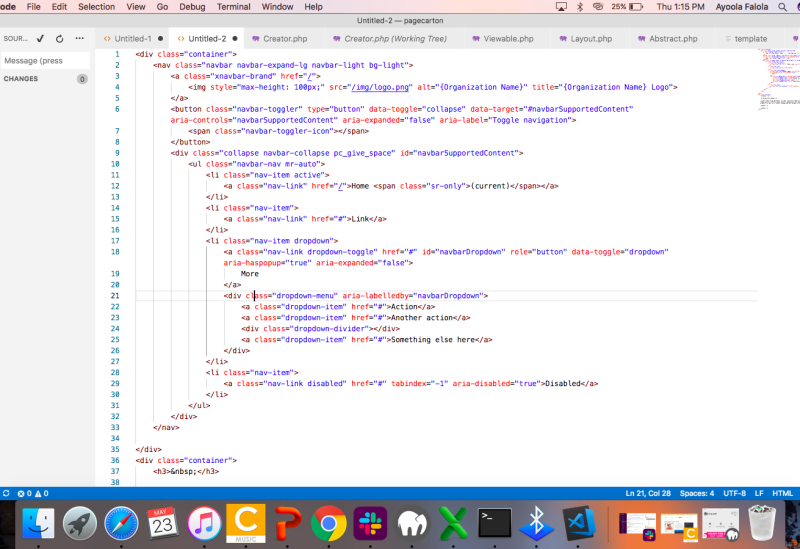Image resolution: width=800 pixels, height=549 pixels.
Task: Click the Ayoola Falola user name
Action: (741, 7)
